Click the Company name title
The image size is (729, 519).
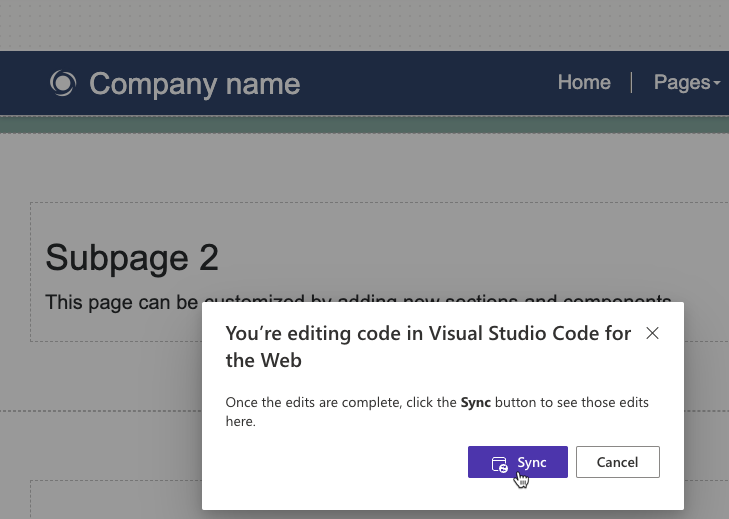[x=195, y=84]
